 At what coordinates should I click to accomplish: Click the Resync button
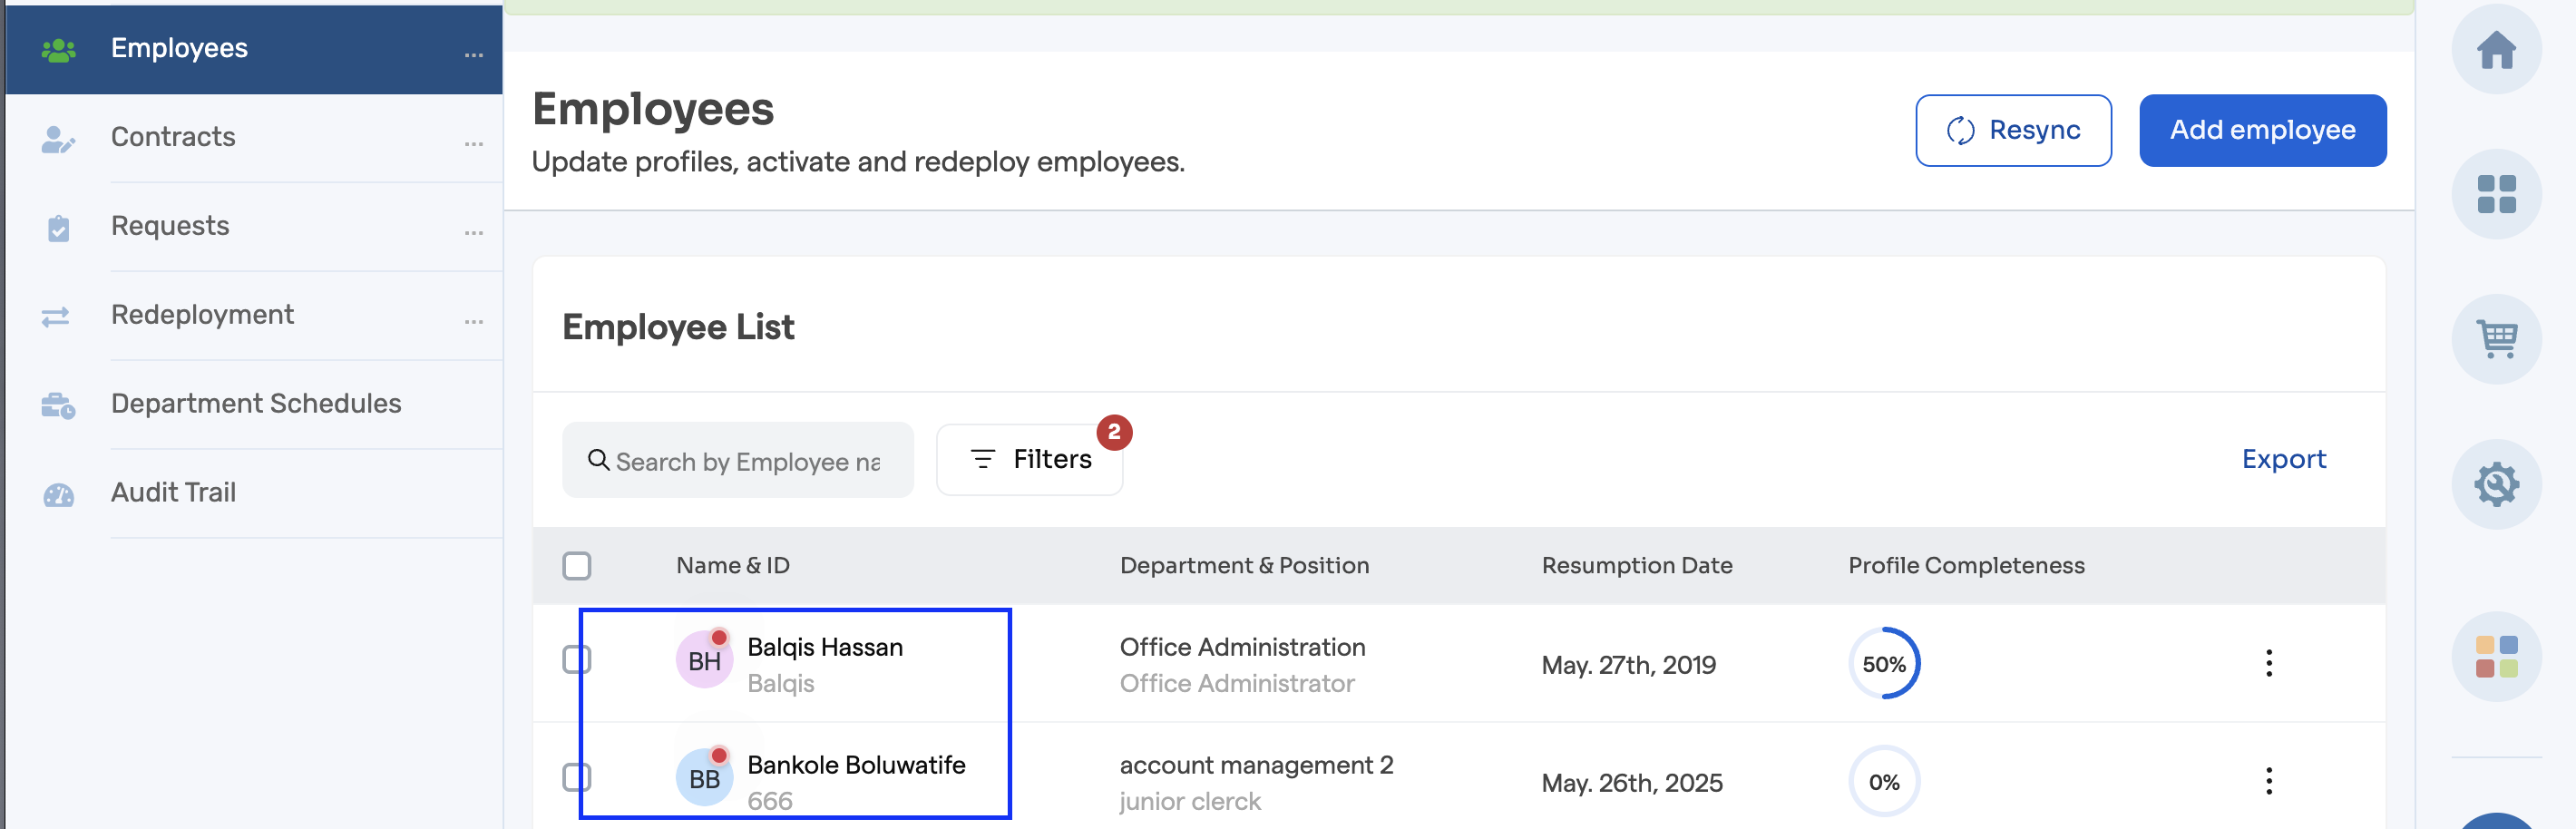click(2013, 130)
